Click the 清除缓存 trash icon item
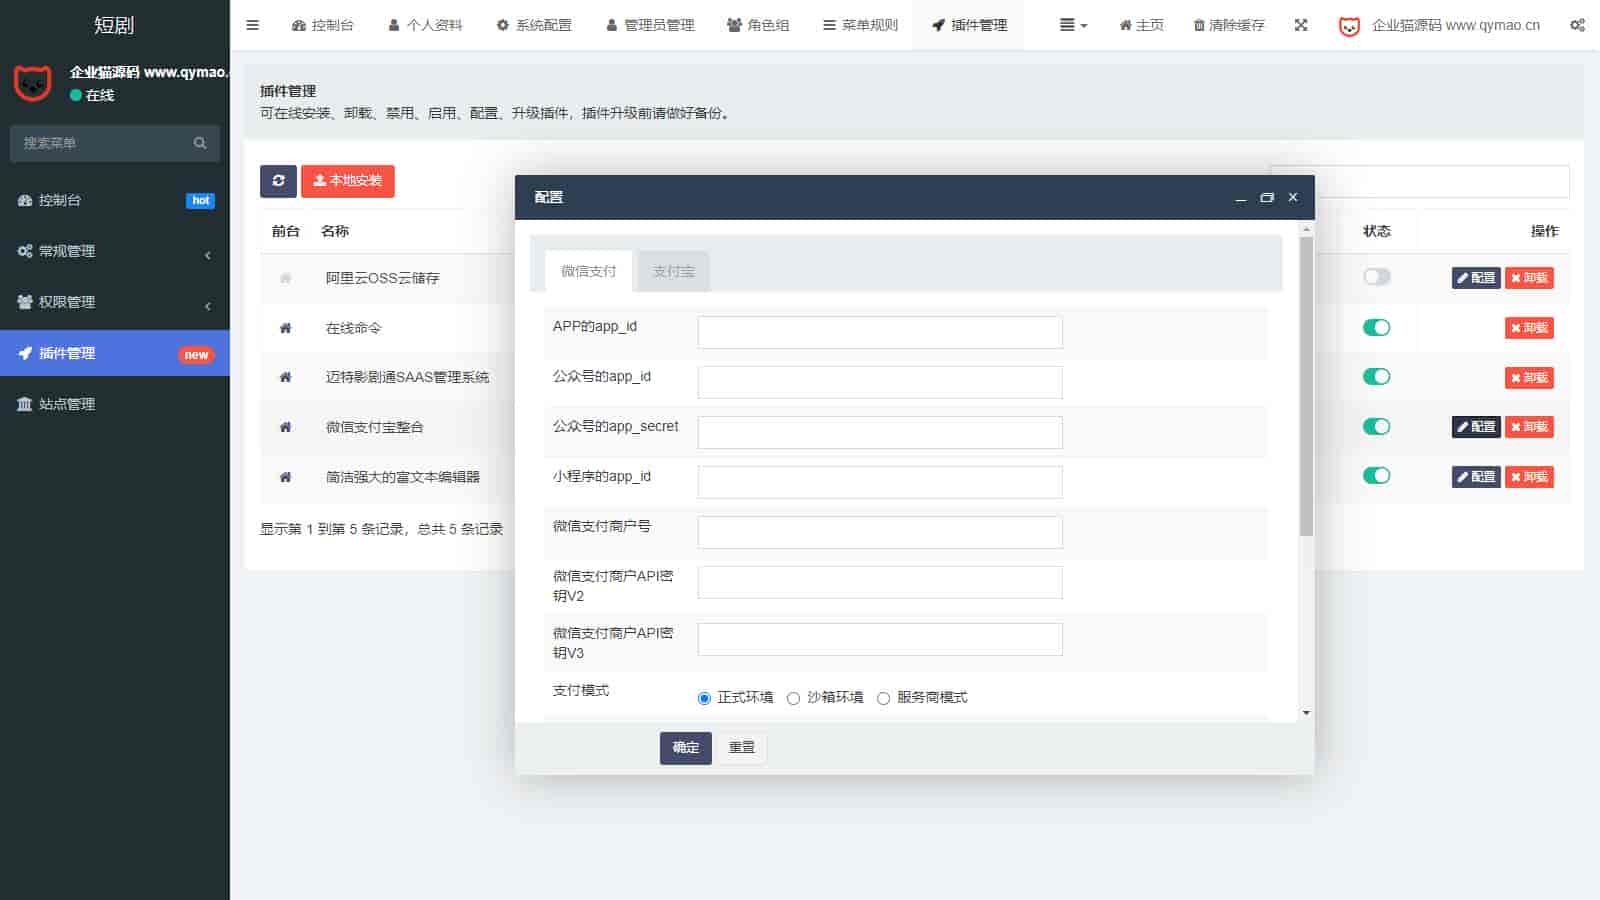This screenshot has height=900, width=1600. [x=1229, y=25]
